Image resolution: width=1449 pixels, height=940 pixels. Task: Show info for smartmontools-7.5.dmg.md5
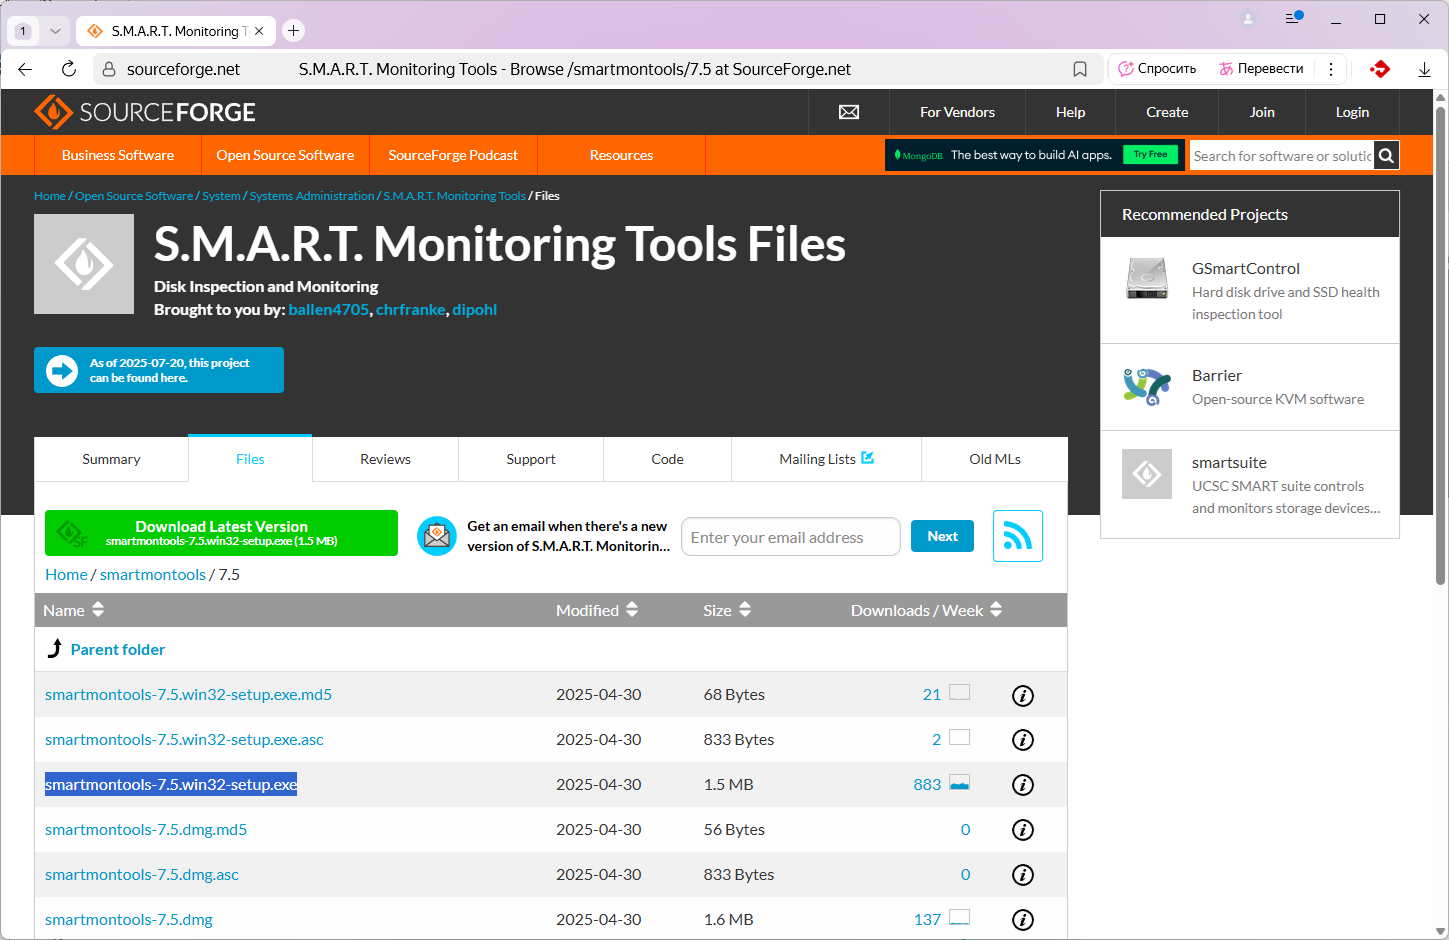click(1023, 830)
